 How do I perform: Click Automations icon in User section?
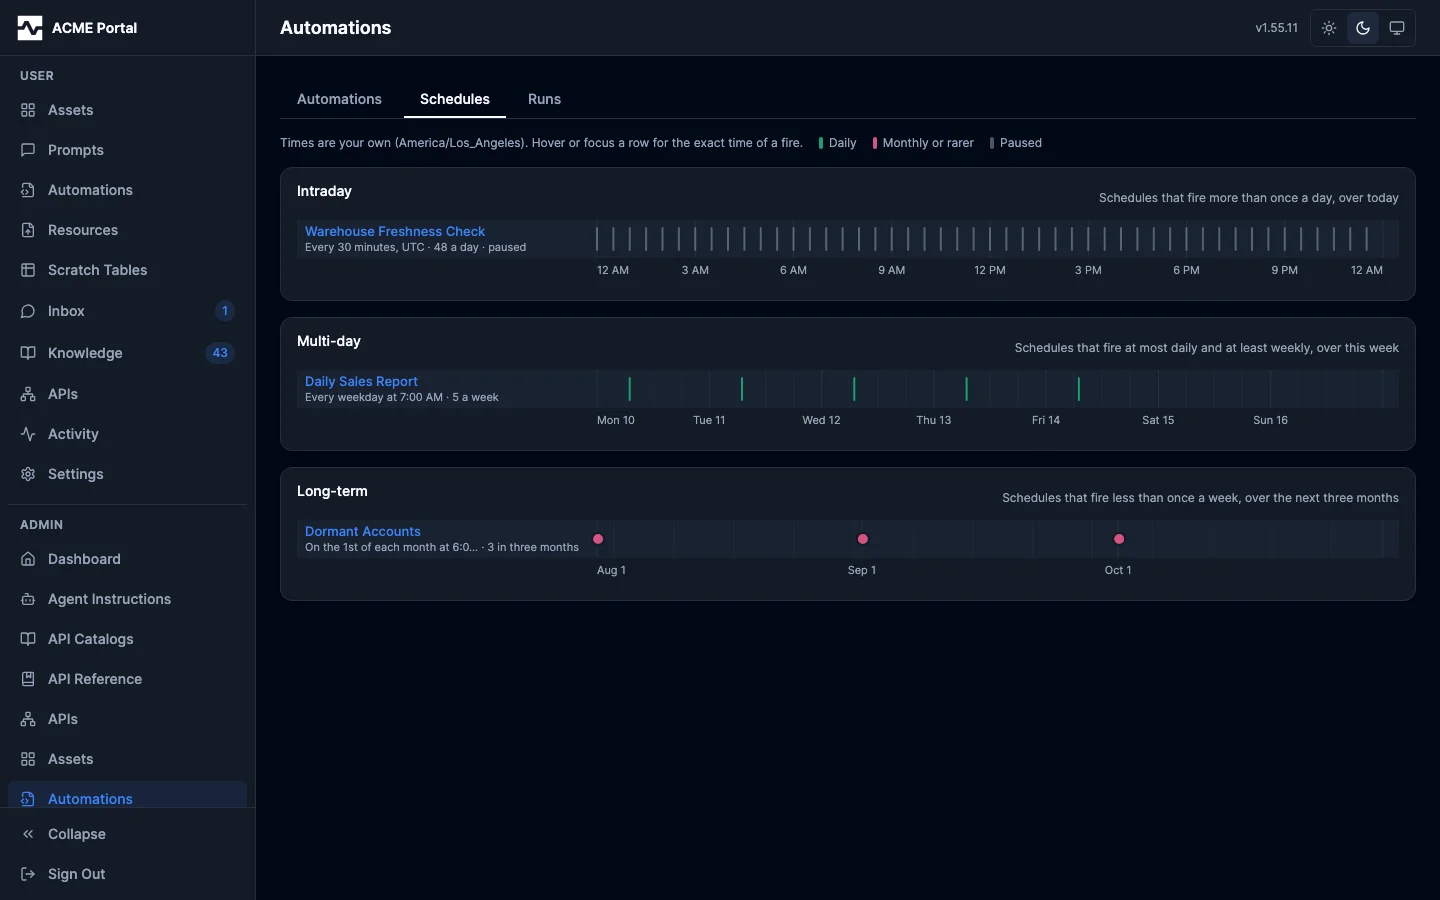[28, 190]
